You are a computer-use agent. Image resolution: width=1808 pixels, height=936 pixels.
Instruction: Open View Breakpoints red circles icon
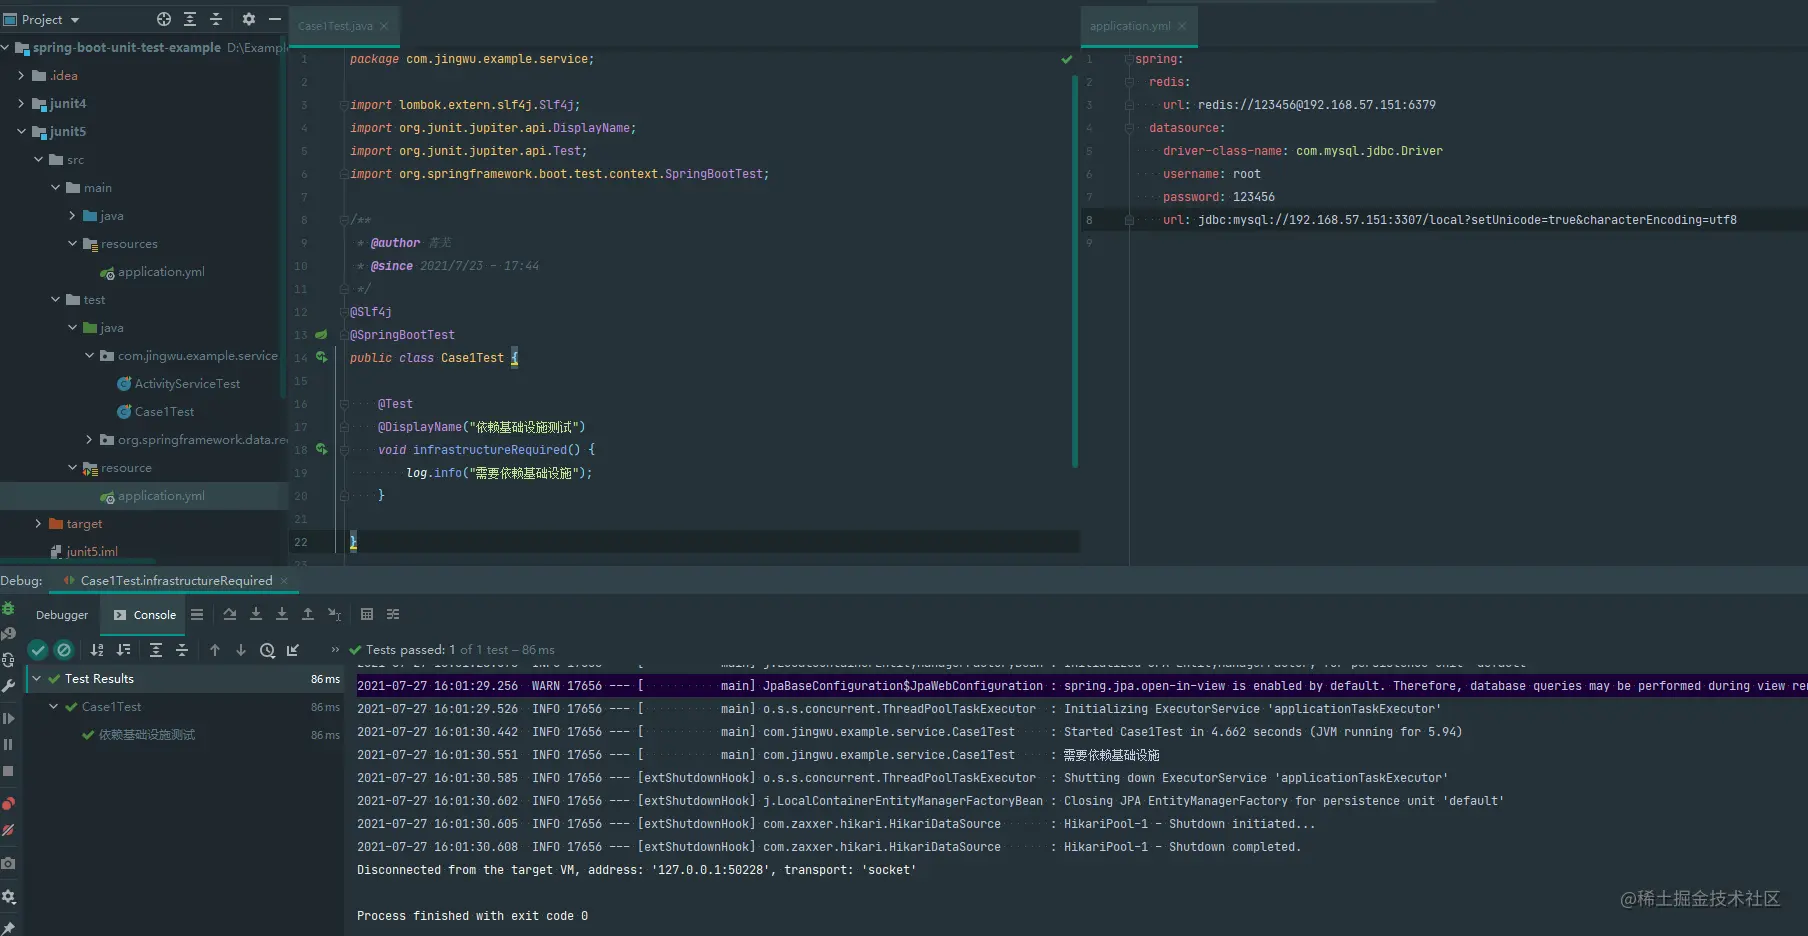8,803
